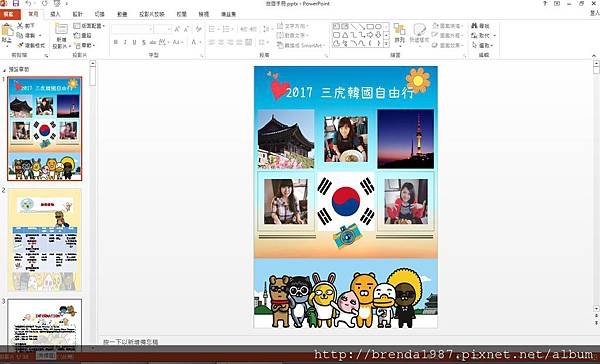
Task: Toggle Strikethrough formatting
Action: pyautogui.click(x=153, y=42)
